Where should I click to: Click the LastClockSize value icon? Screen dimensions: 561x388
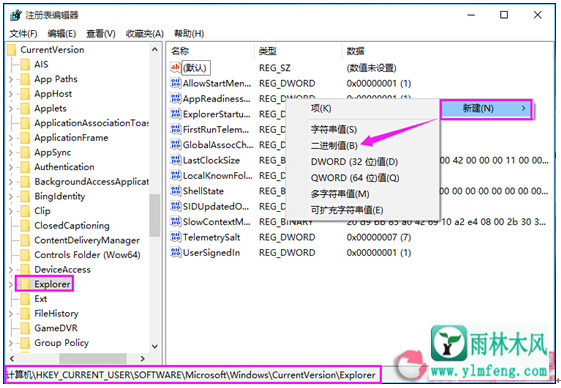pos(175,160)
